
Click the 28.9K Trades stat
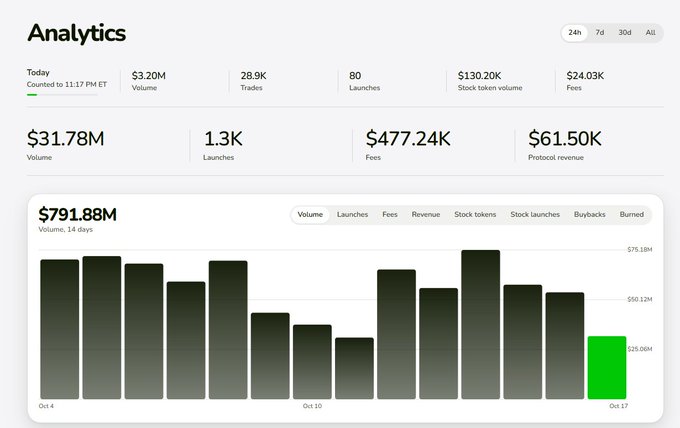click(253, 81)
